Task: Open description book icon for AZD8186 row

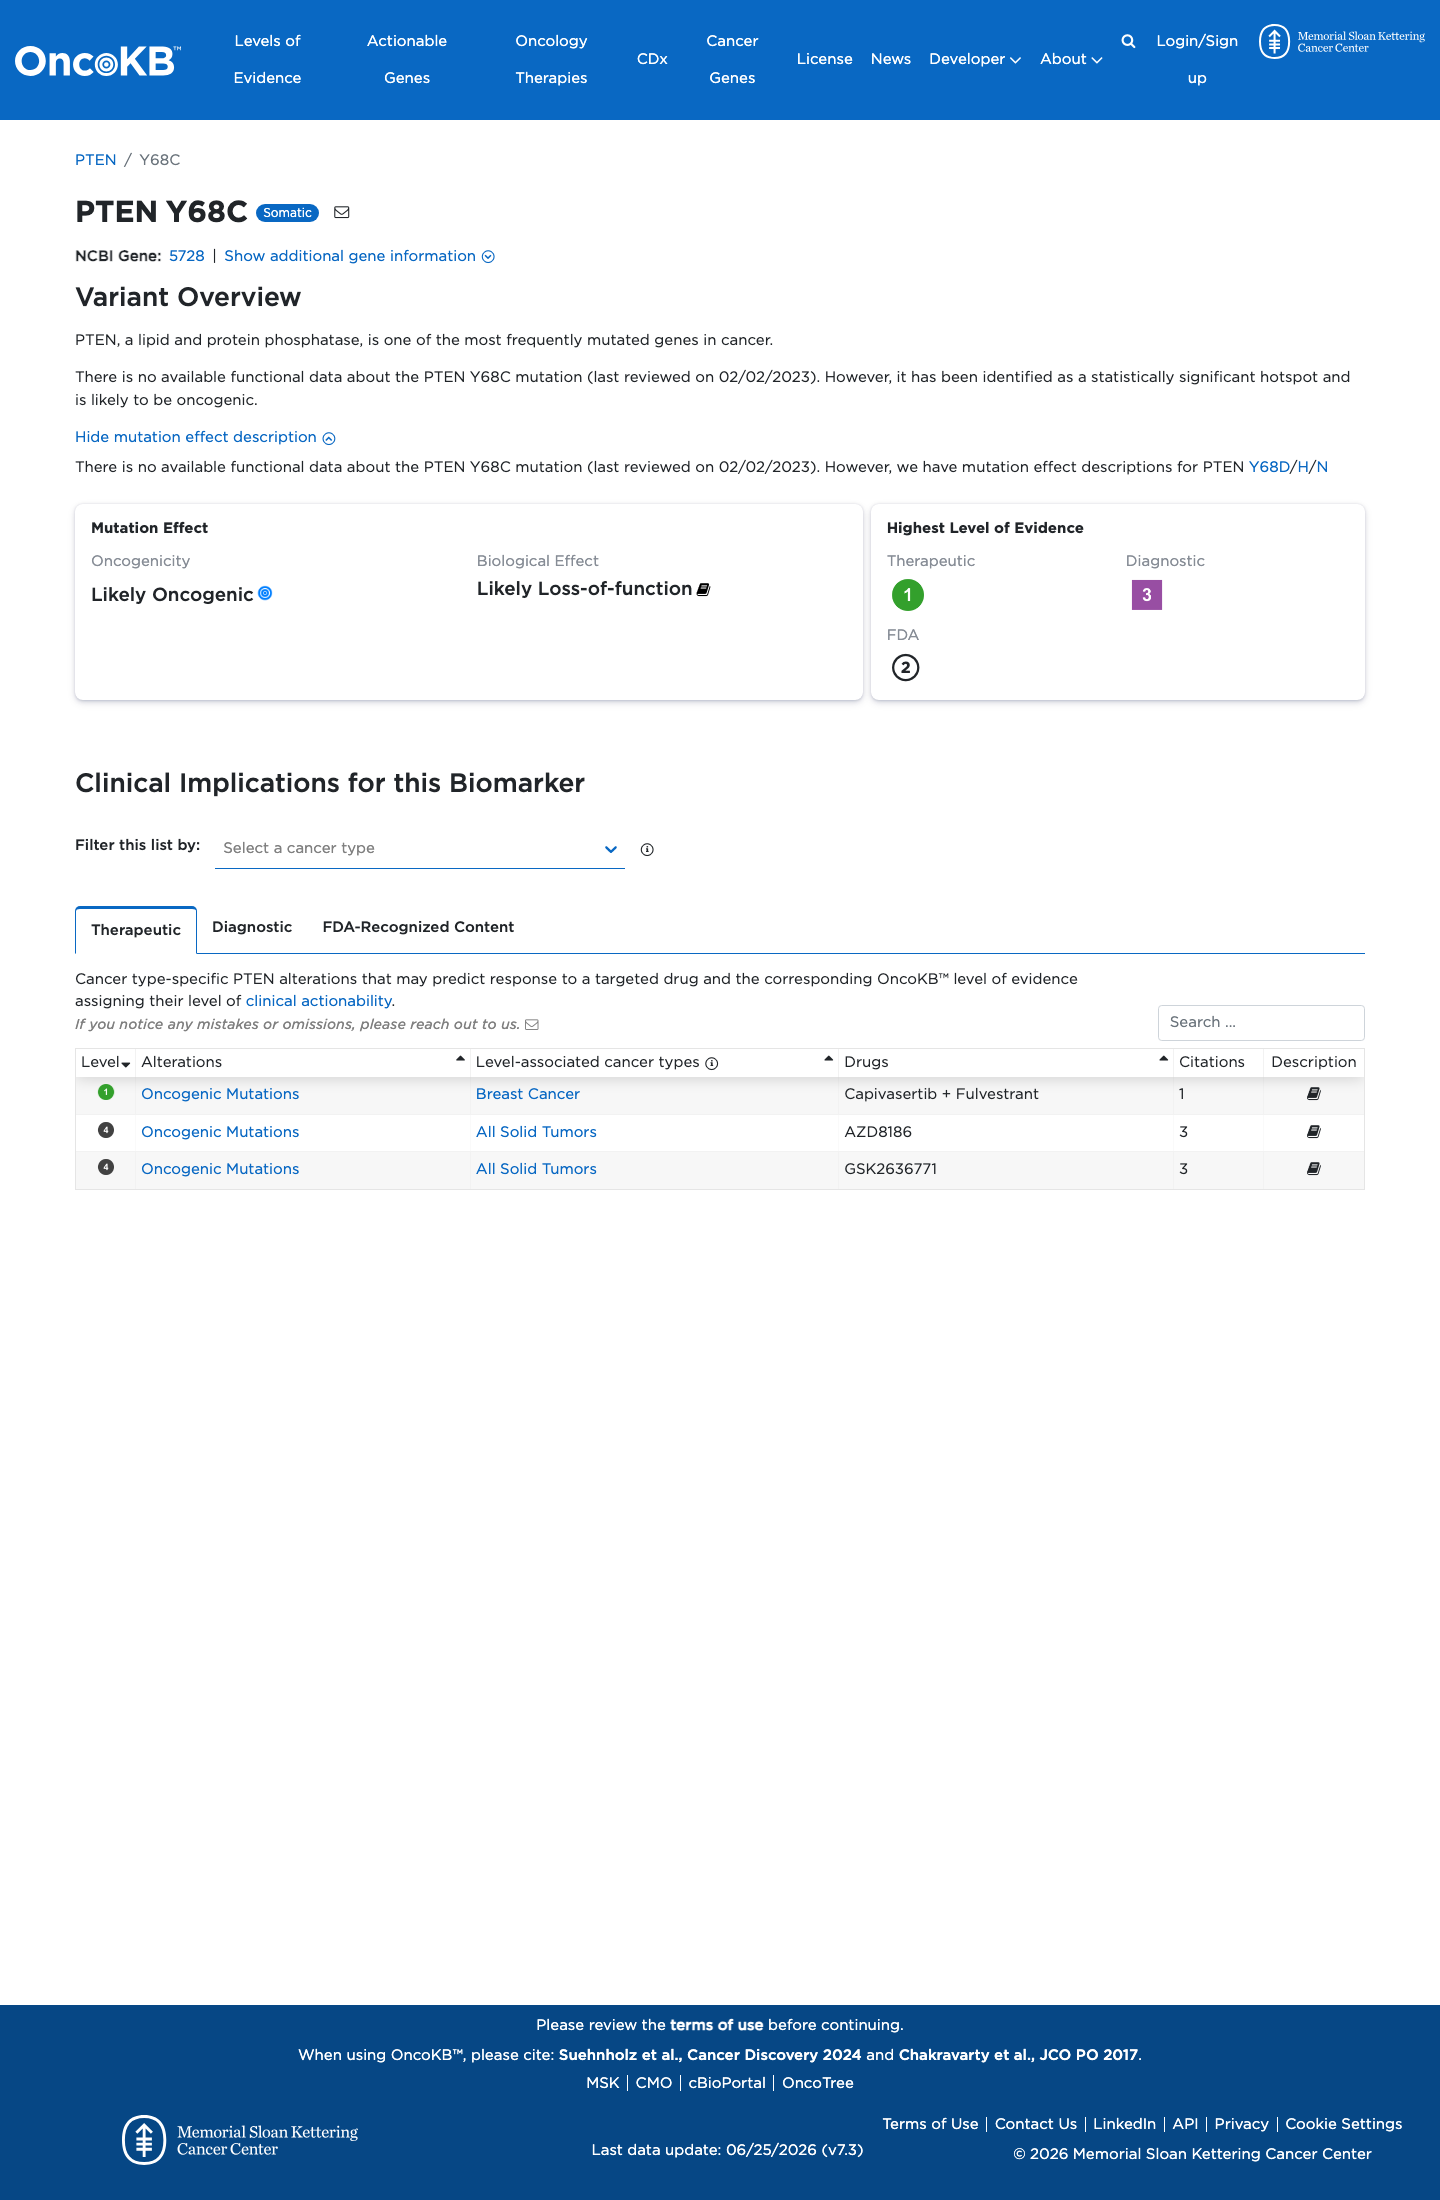Action: point(1314,1131)
